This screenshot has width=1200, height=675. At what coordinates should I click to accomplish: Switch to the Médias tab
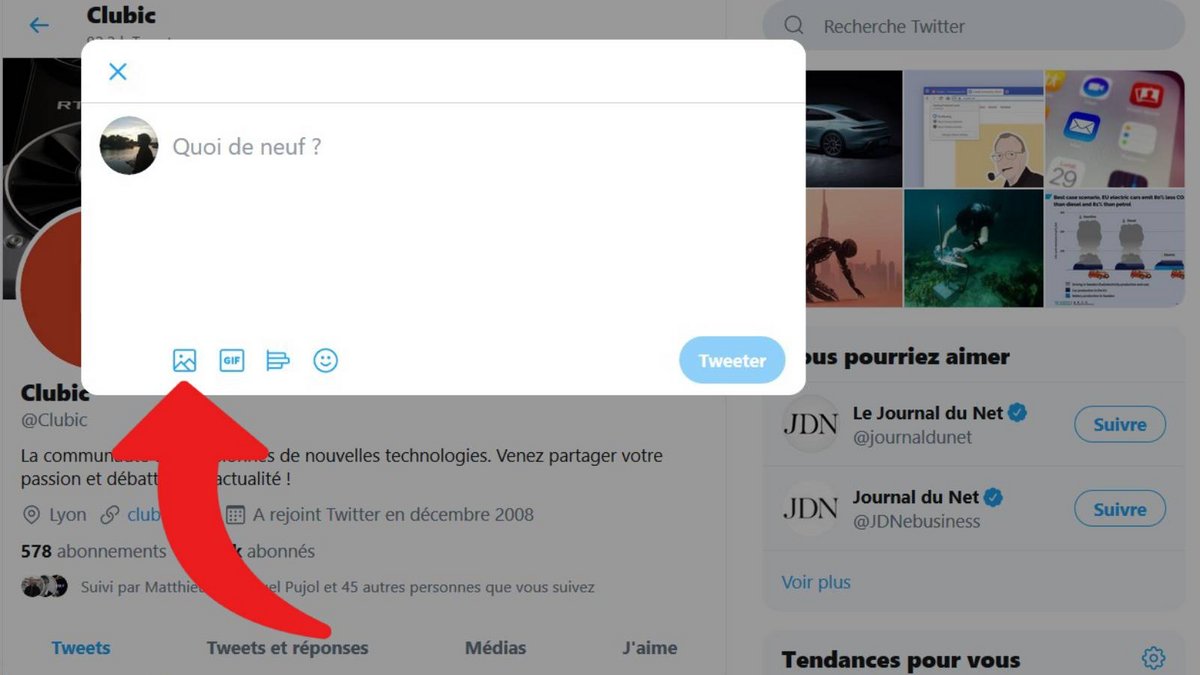[x=495, y=648]
